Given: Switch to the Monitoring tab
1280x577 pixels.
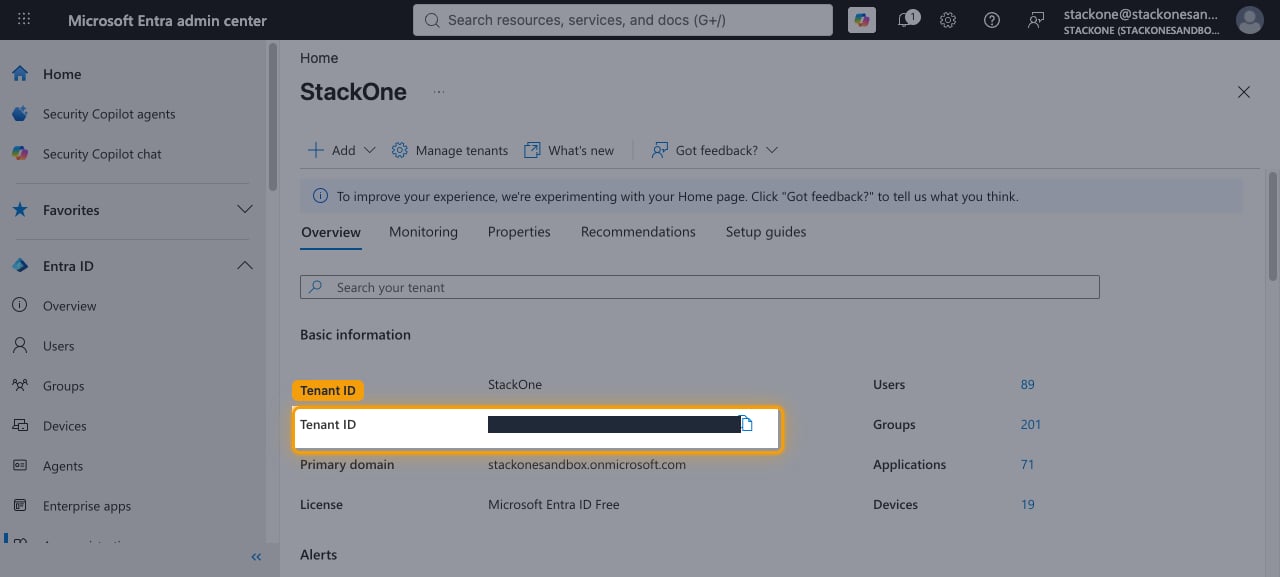Looking at the screenshot, I should point(423,232).
